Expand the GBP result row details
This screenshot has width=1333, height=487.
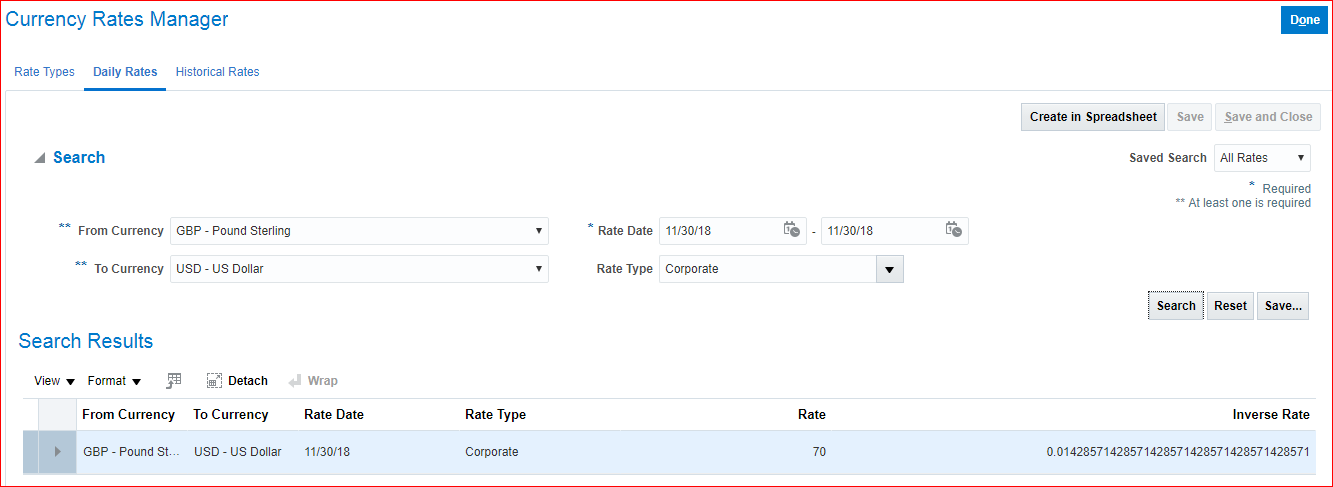57,452
